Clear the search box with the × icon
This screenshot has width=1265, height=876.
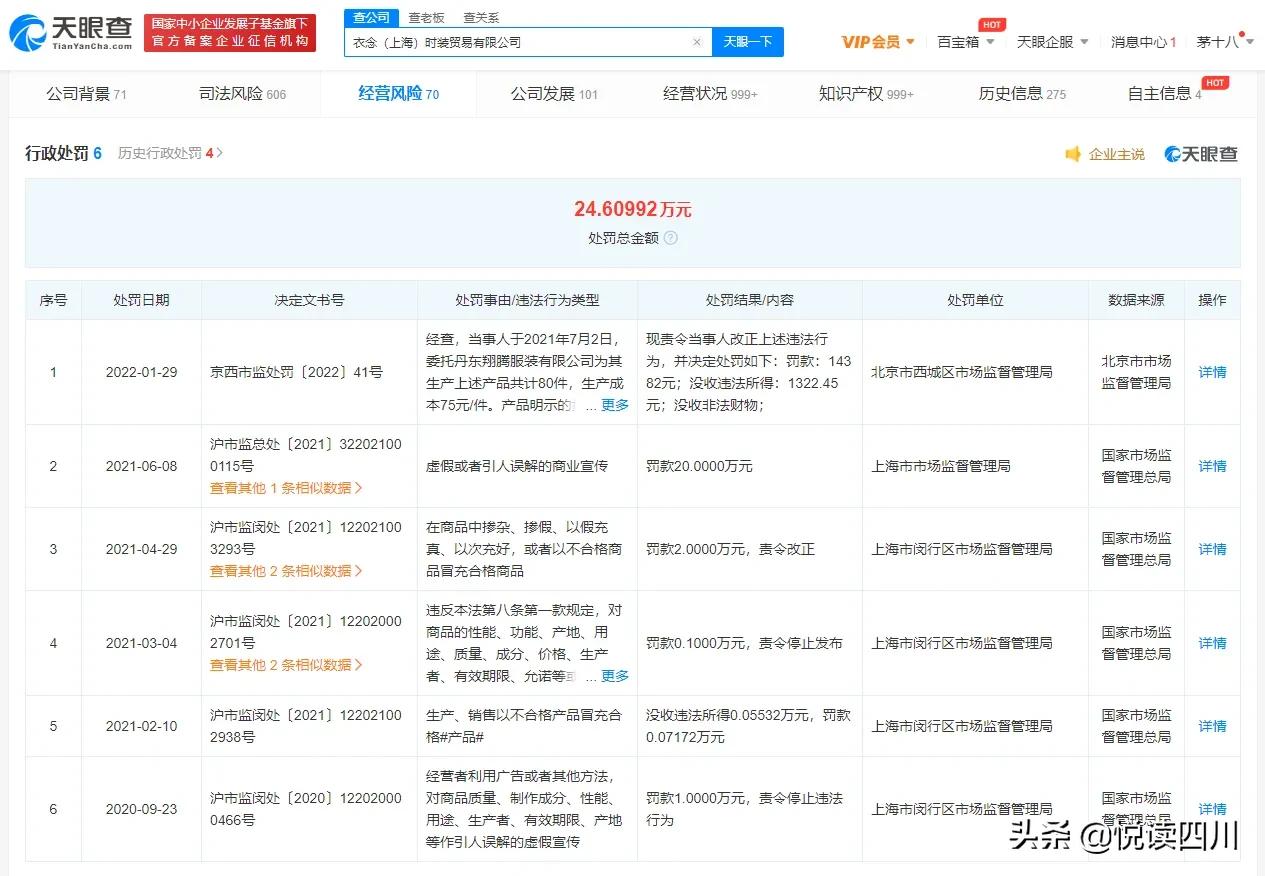pos(697,41)
